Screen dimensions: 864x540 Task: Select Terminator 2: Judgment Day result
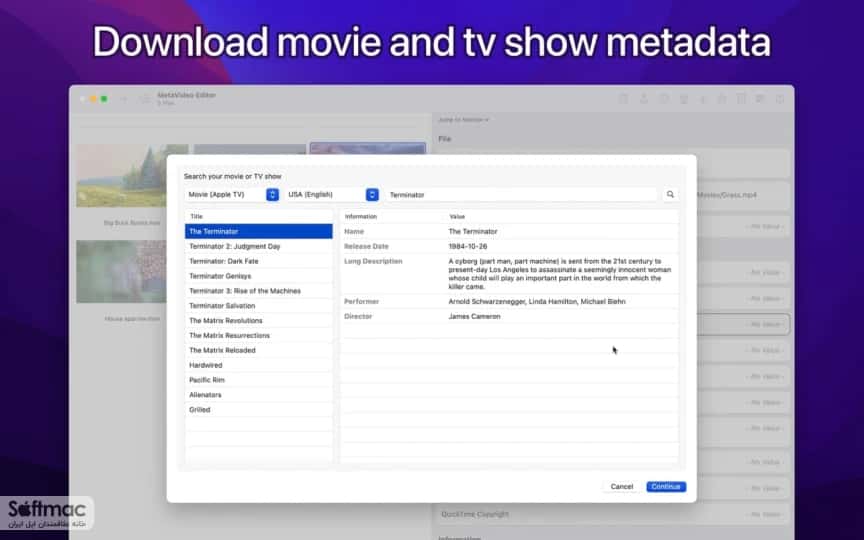pyautogui.click(x=258, y=246)
